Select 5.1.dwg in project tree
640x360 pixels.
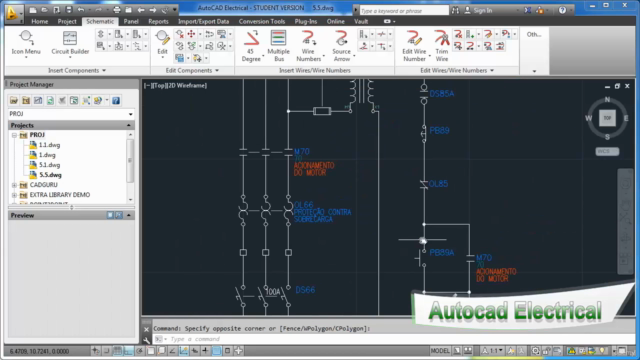pos(49,165)
